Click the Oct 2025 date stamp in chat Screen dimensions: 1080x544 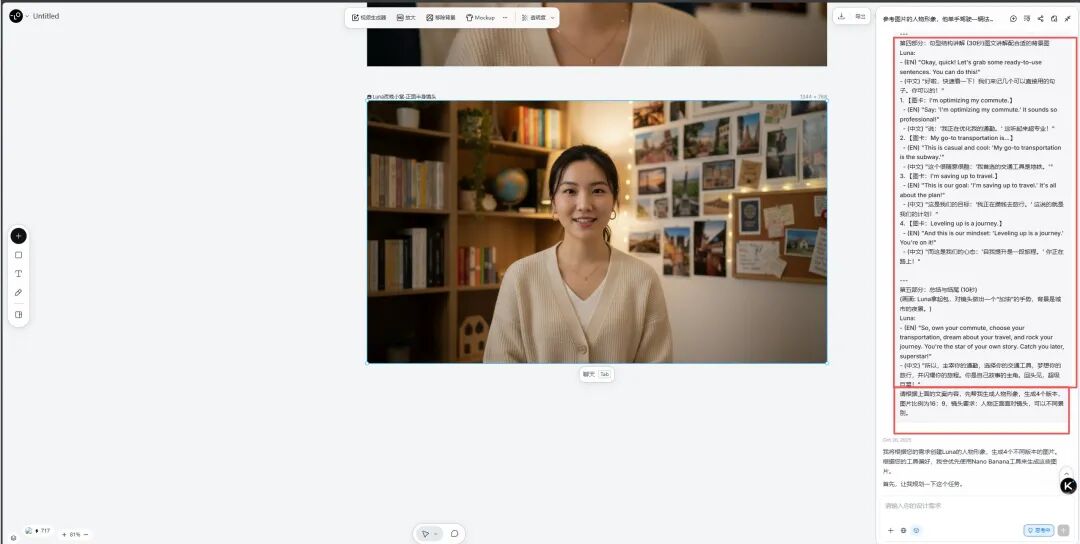pos(897,440)
